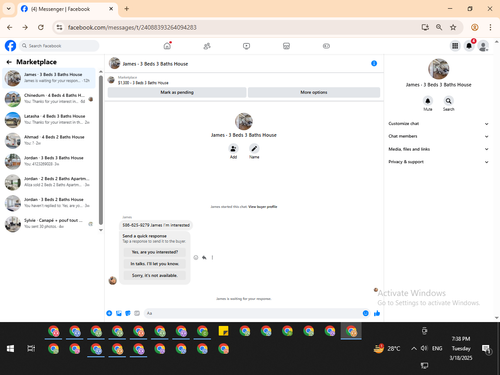The image size is (500, 375).
Task: Open the Friends icon in top navigation
Action: coord(207,46)
